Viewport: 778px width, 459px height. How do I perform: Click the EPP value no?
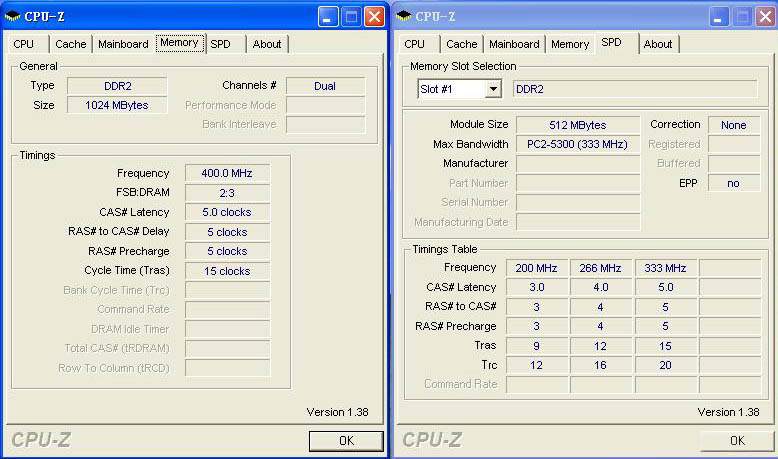(x=734, y=183)
